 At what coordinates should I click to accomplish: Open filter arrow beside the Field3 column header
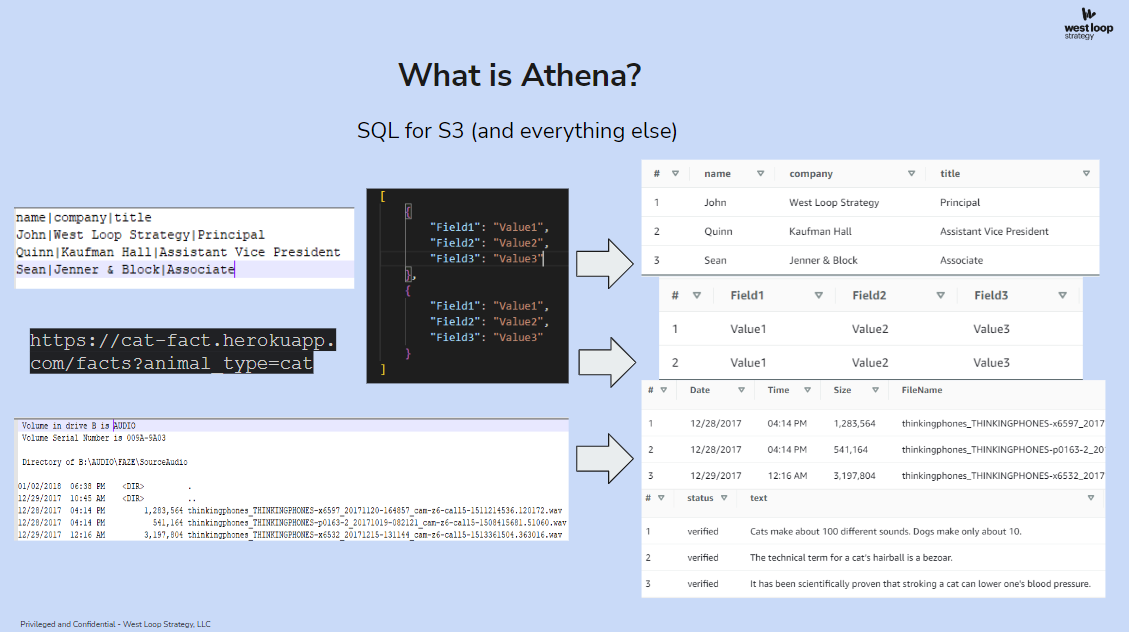coord(1063,295)
